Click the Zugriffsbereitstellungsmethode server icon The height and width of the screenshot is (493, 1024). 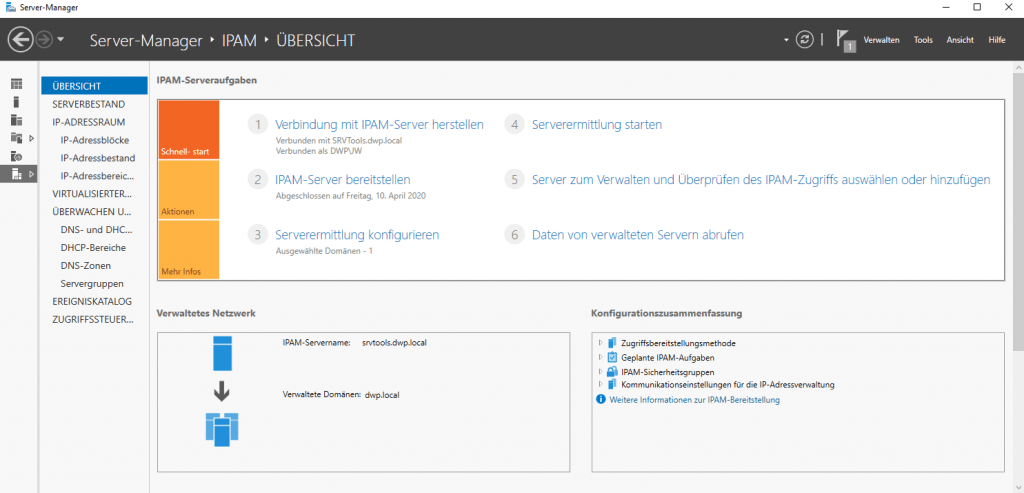pos(612,343)
